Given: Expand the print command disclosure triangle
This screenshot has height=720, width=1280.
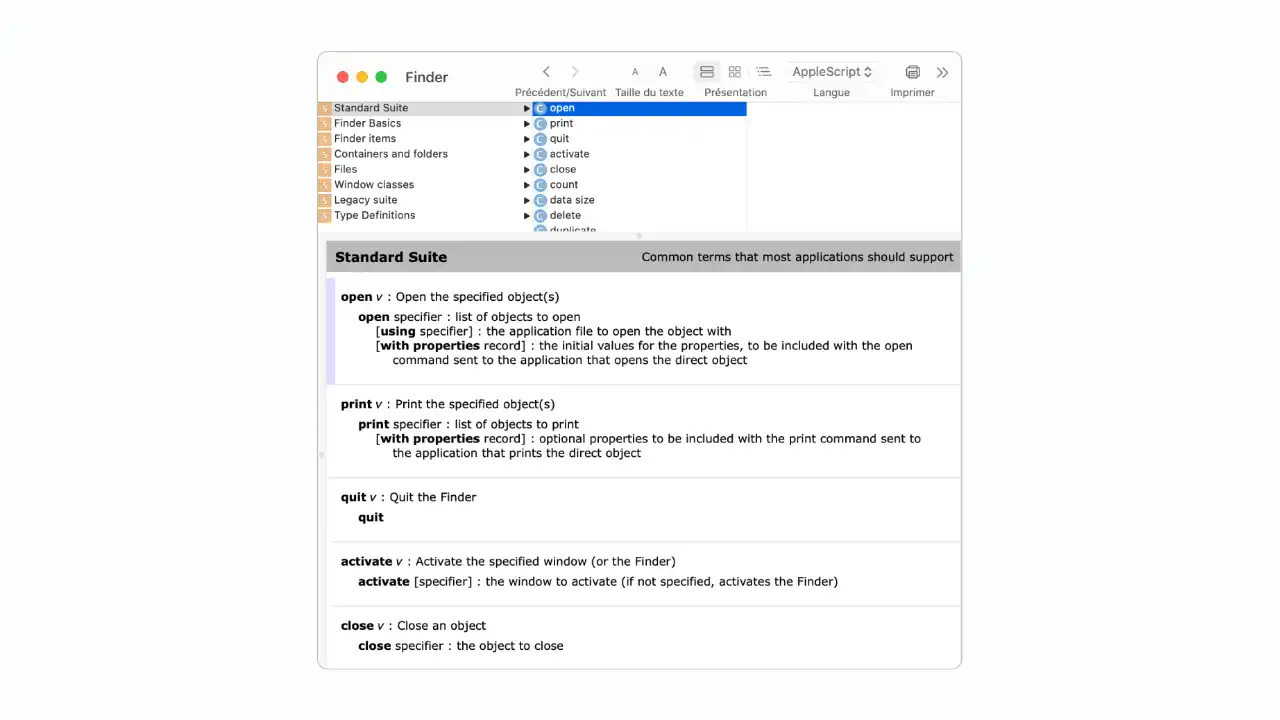Looking at the screenshot, I should pos(527,124).
